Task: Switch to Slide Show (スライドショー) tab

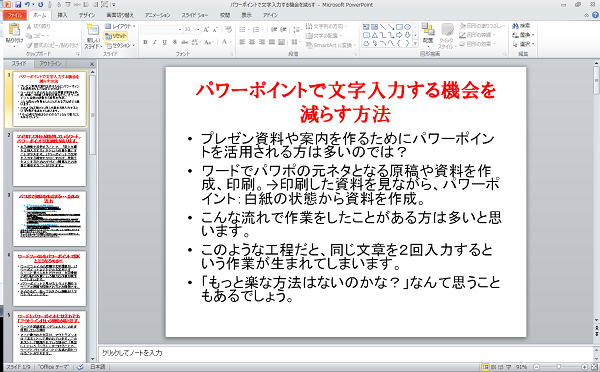Action: (x=195, y=15)
